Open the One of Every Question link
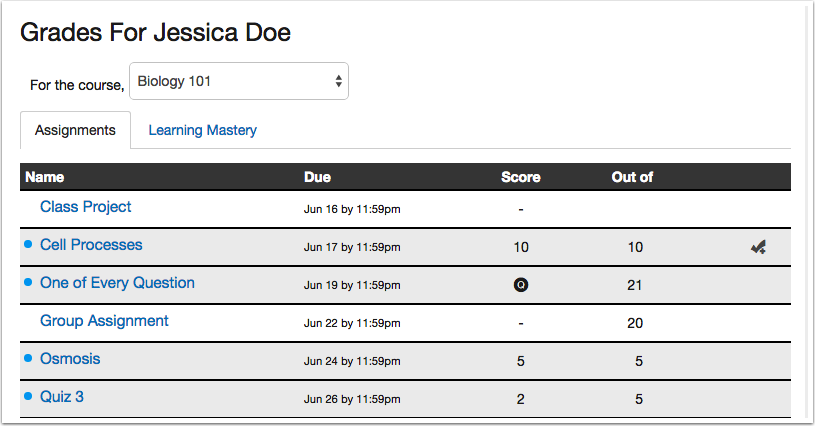This screenshot has width=815, height=426. tap(117, 283)
